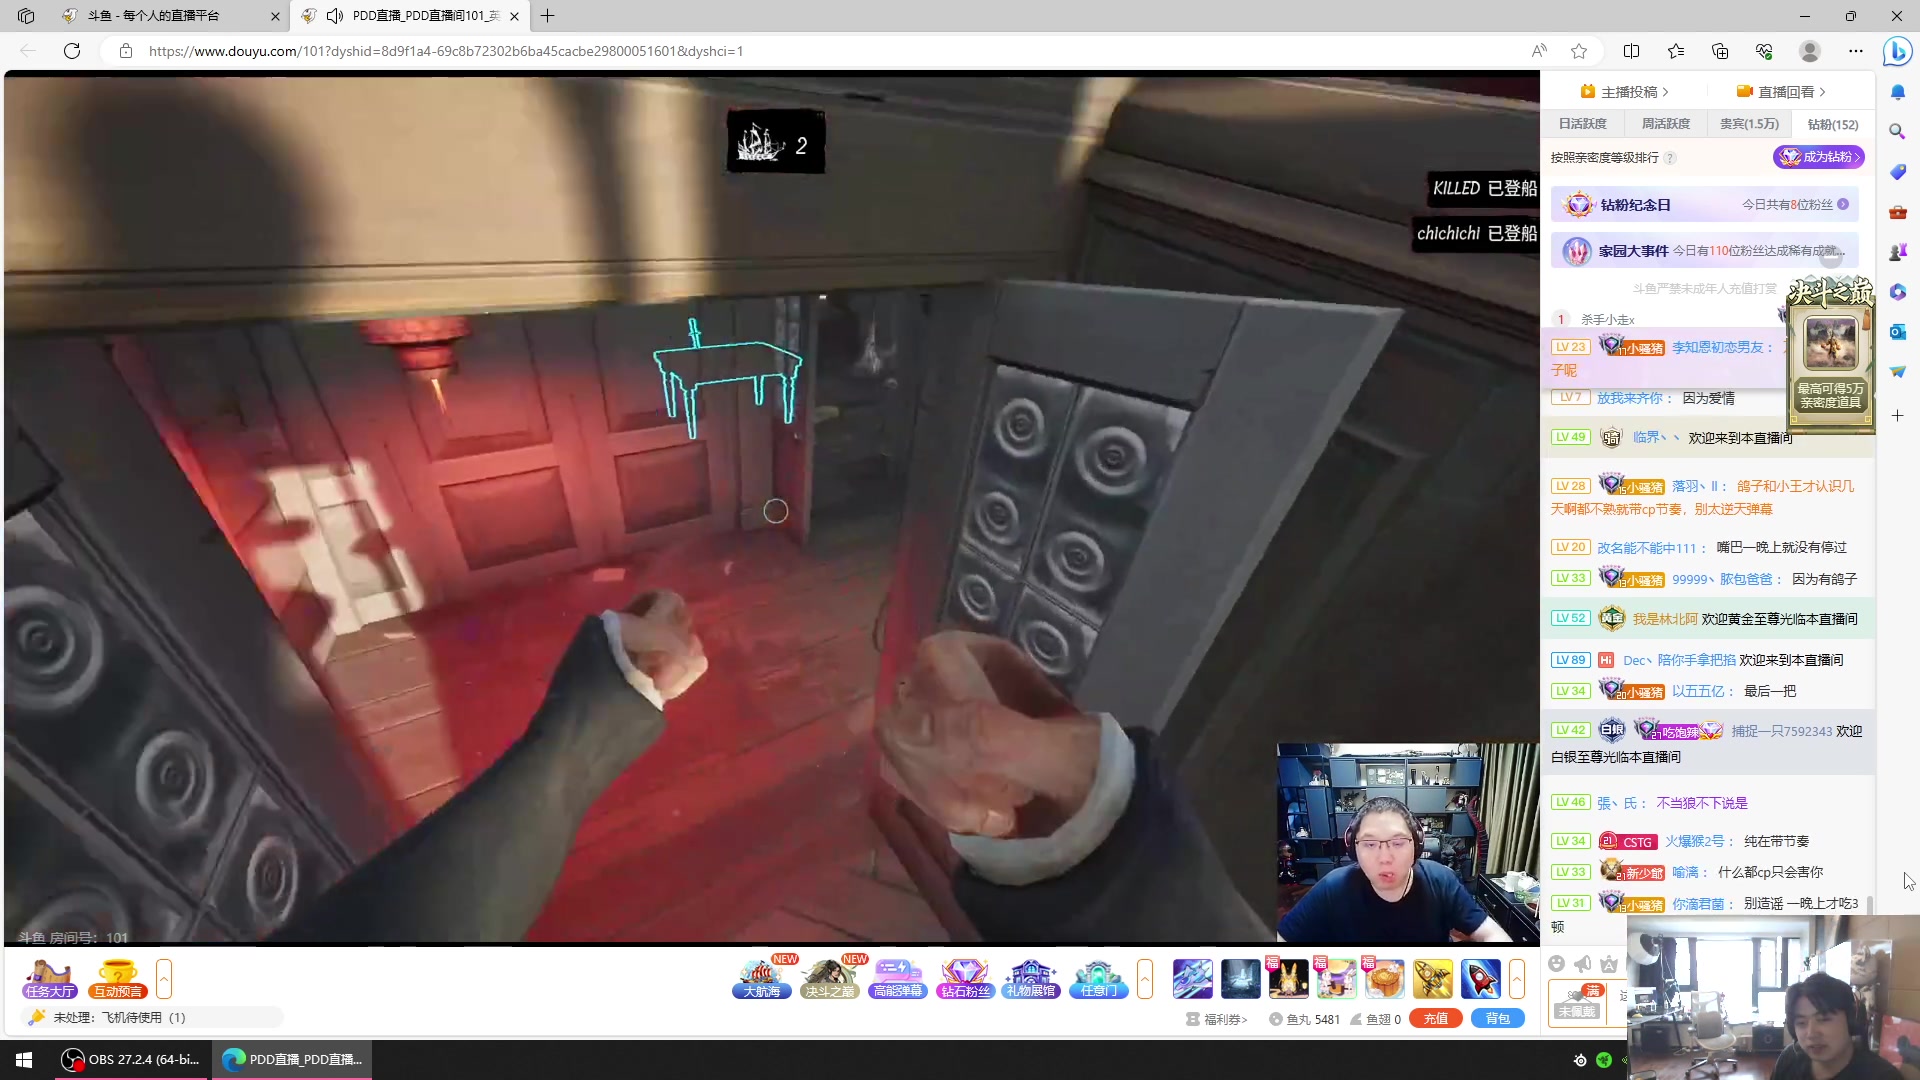The image size is (1920, 1080).
Task: Expand the middle activities arrow
Action: point(1145,978)
